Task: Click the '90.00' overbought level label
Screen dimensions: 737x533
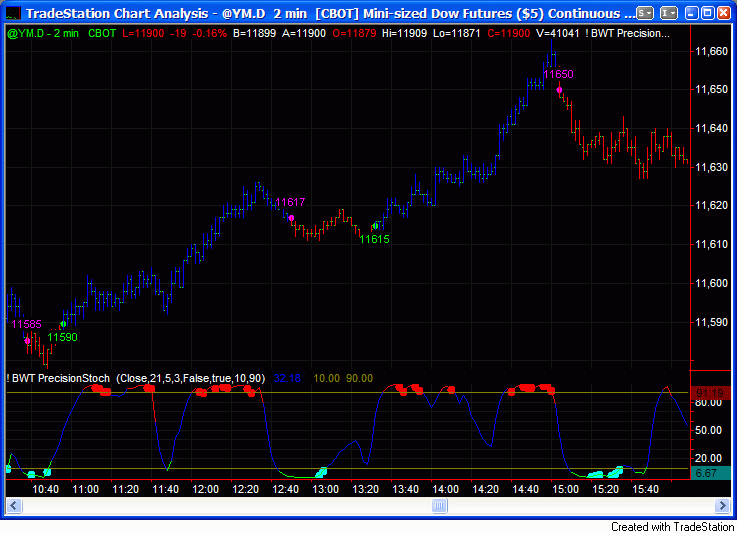Action: (x=360, y=378)
